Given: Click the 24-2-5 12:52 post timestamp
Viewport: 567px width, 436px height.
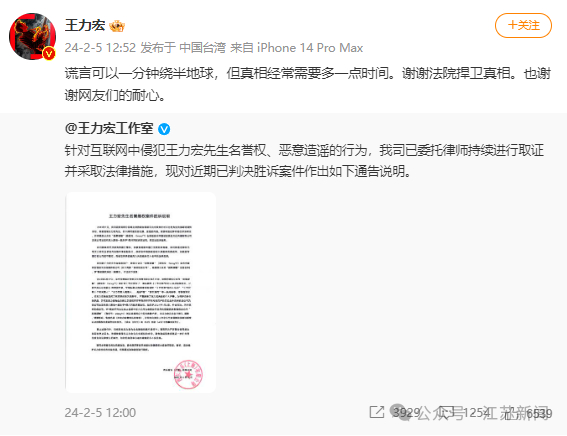Looking at the screenshot, I should (100, 48).
